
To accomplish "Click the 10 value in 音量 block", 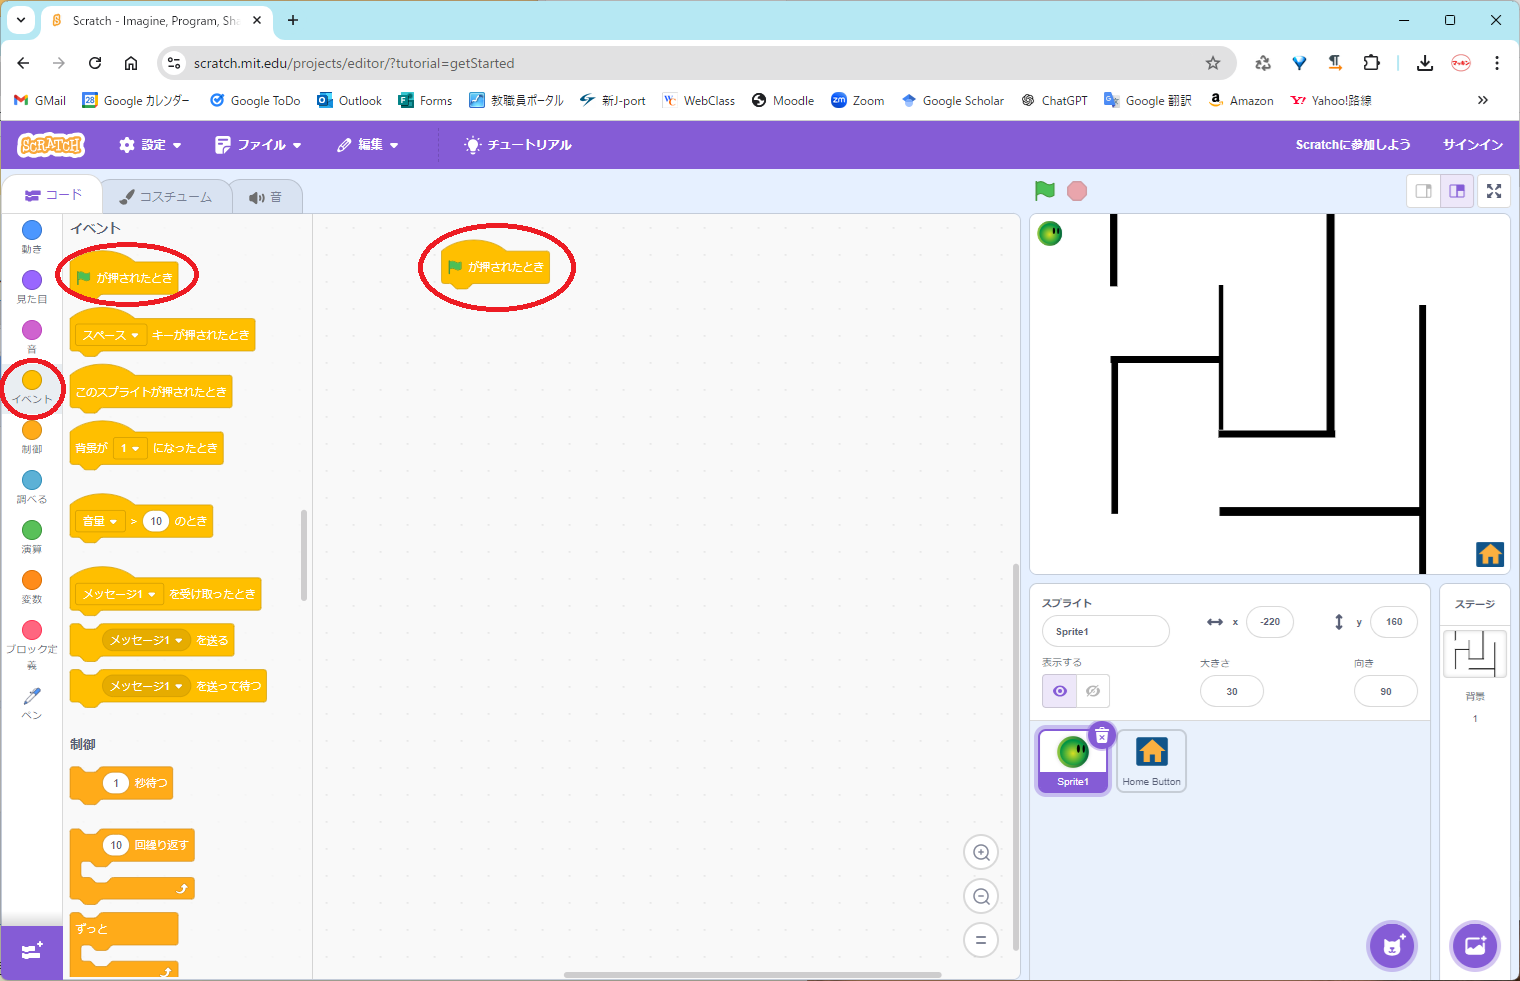I will tap(155, 521).
